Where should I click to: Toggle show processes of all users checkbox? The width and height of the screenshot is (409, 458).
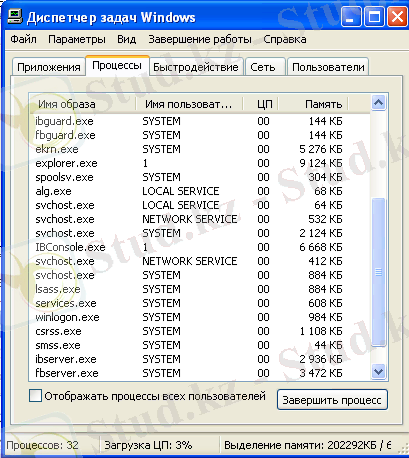(x=36, y=396)
